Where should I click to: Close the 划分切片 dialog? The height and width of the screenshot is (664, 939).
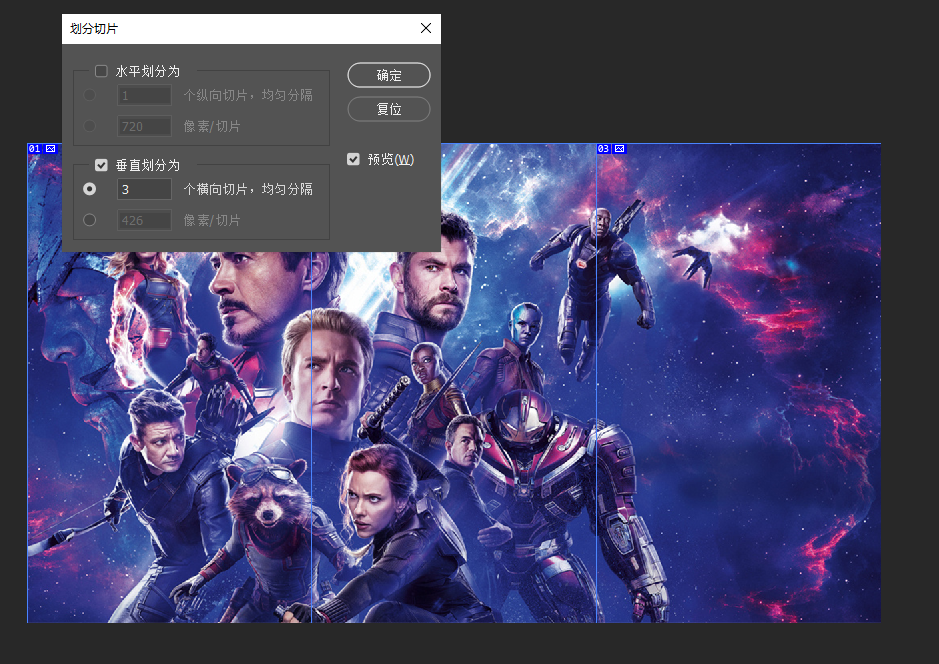point(426,29)
